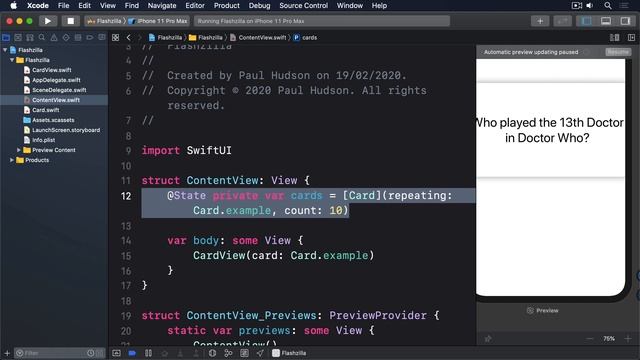Open the Source Control menu
The image size is (640, 360).
click(303, 6)
